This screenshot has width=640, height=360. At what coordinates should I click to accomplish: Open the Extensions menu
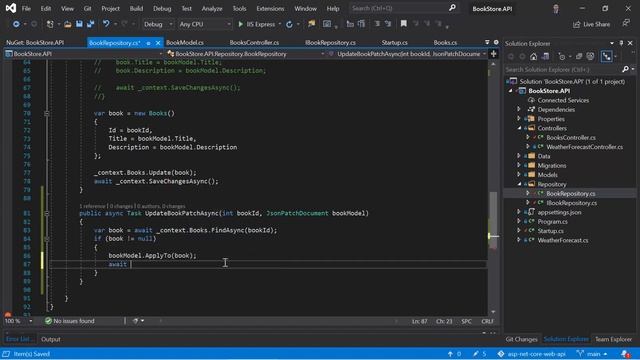click(270, 8)
